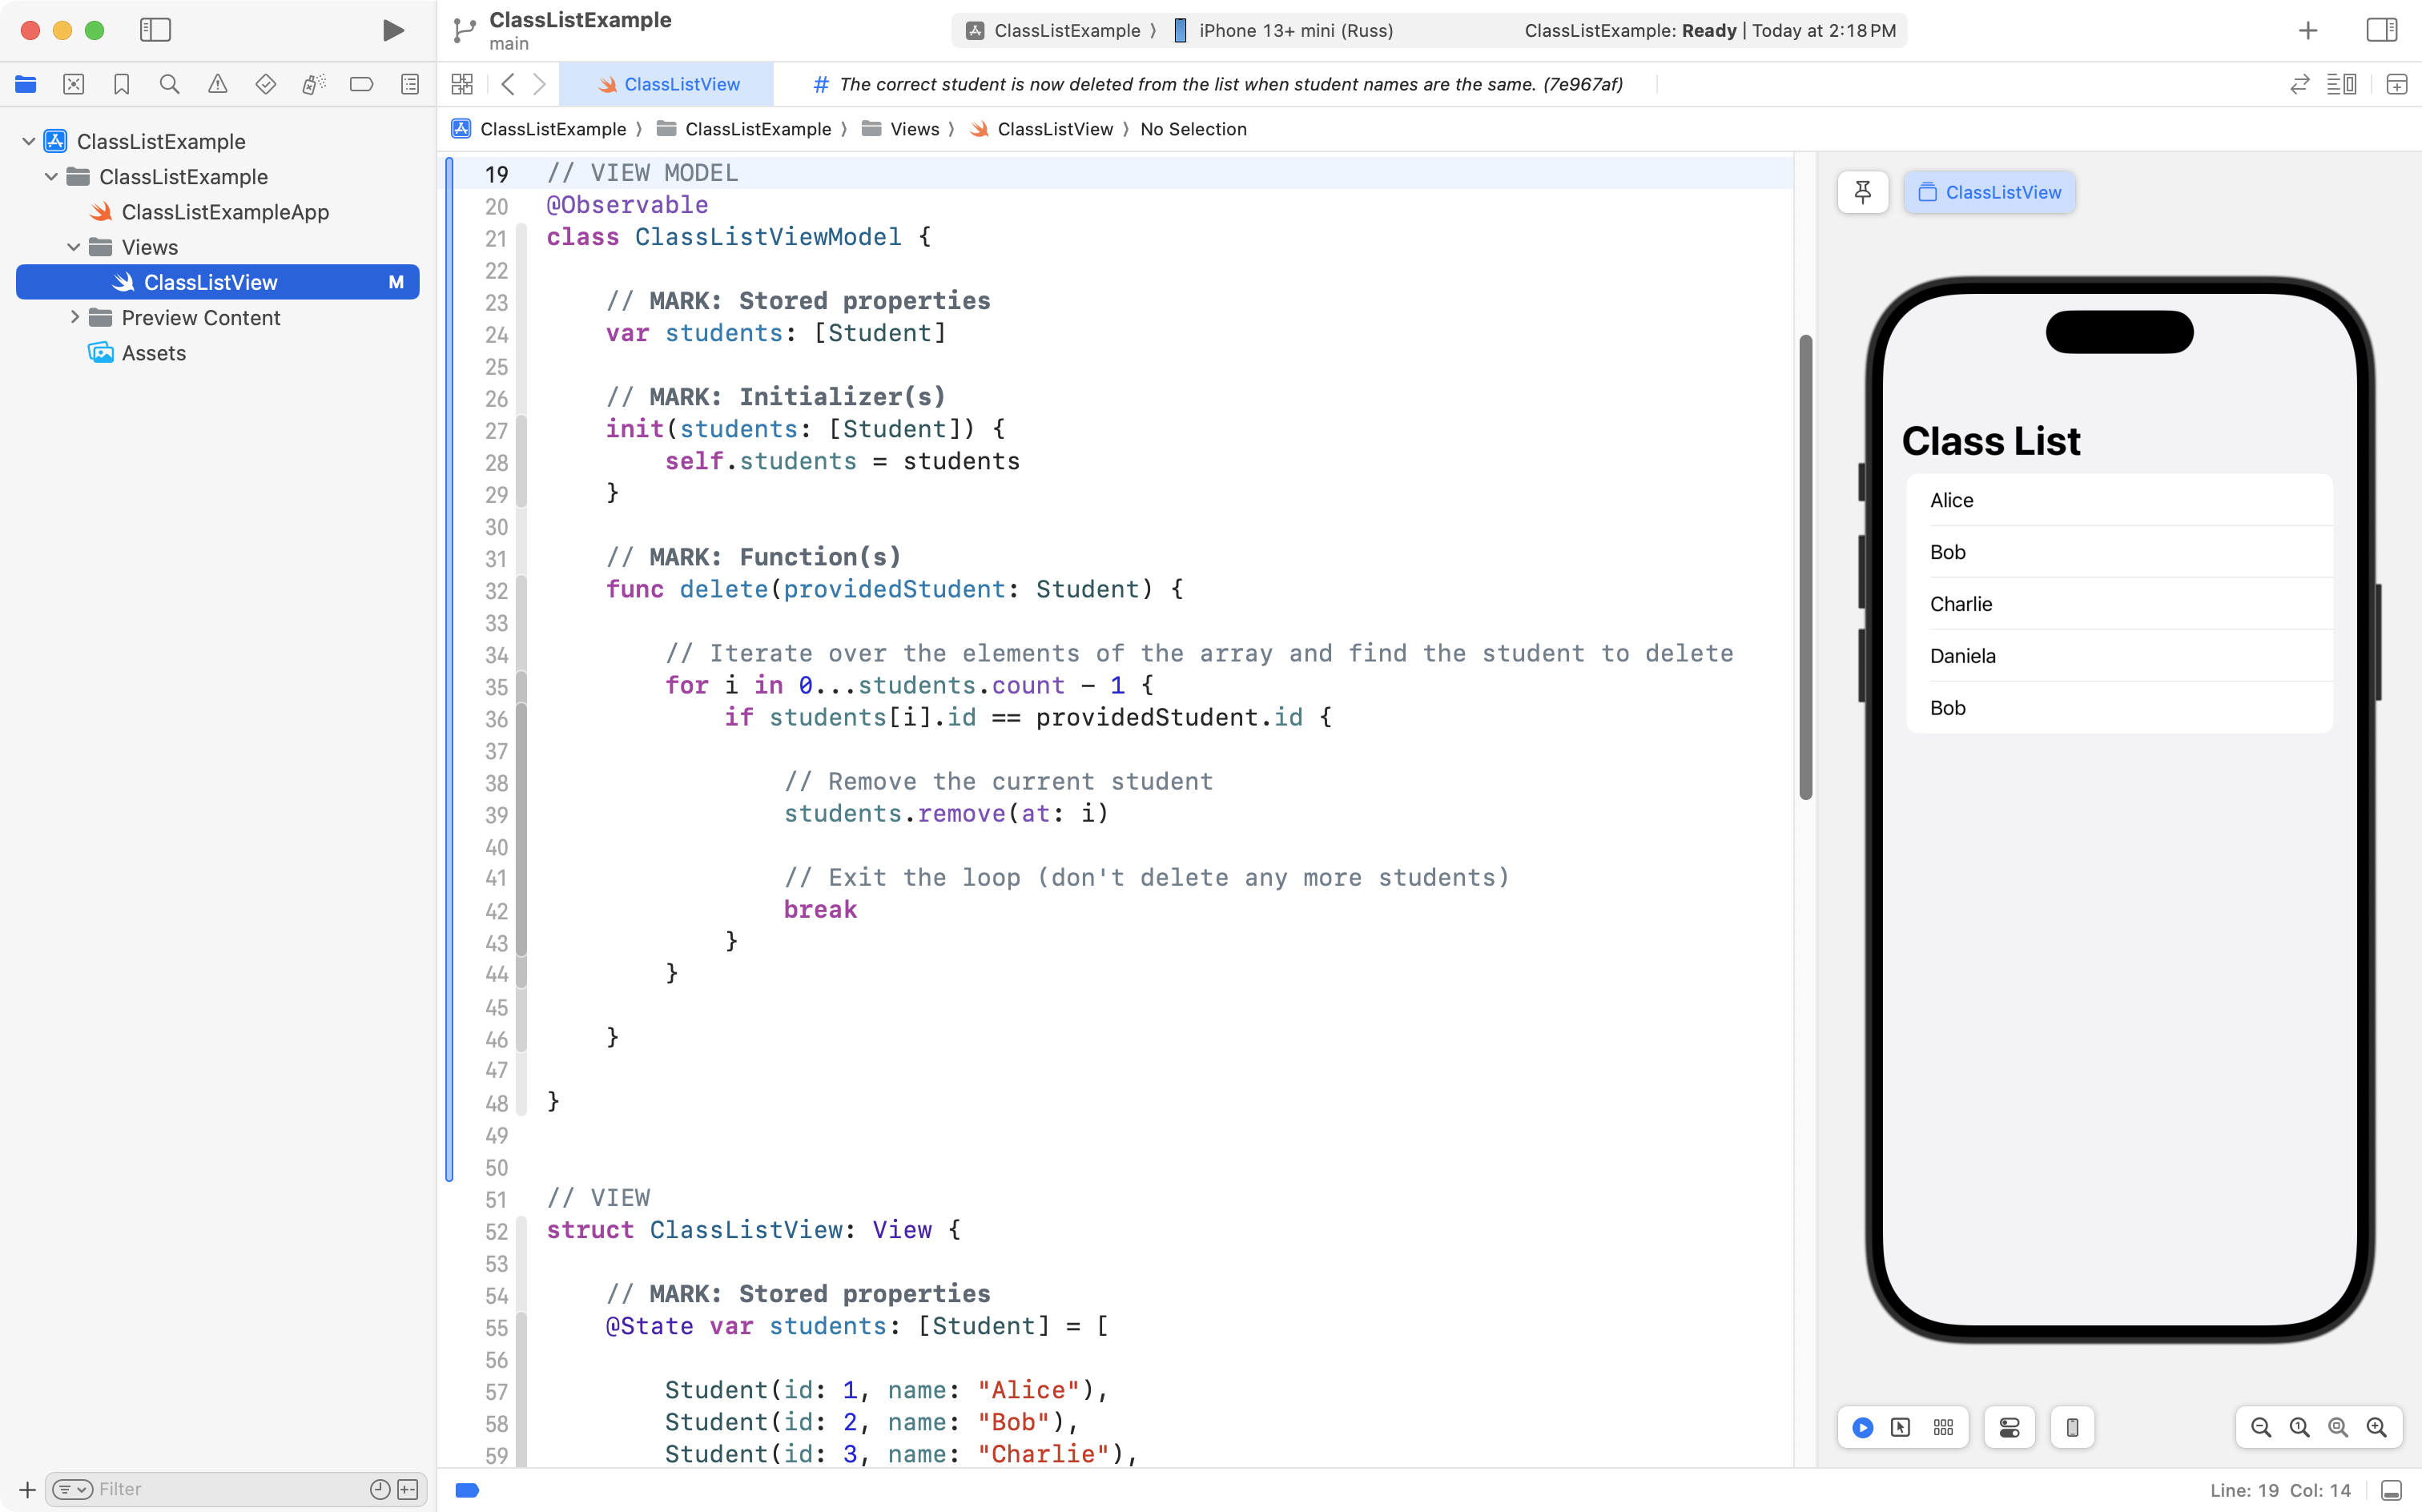
Task: Toggle the navigator sidebar visibility
Action: pyautogui.click(x=155, y=30)
